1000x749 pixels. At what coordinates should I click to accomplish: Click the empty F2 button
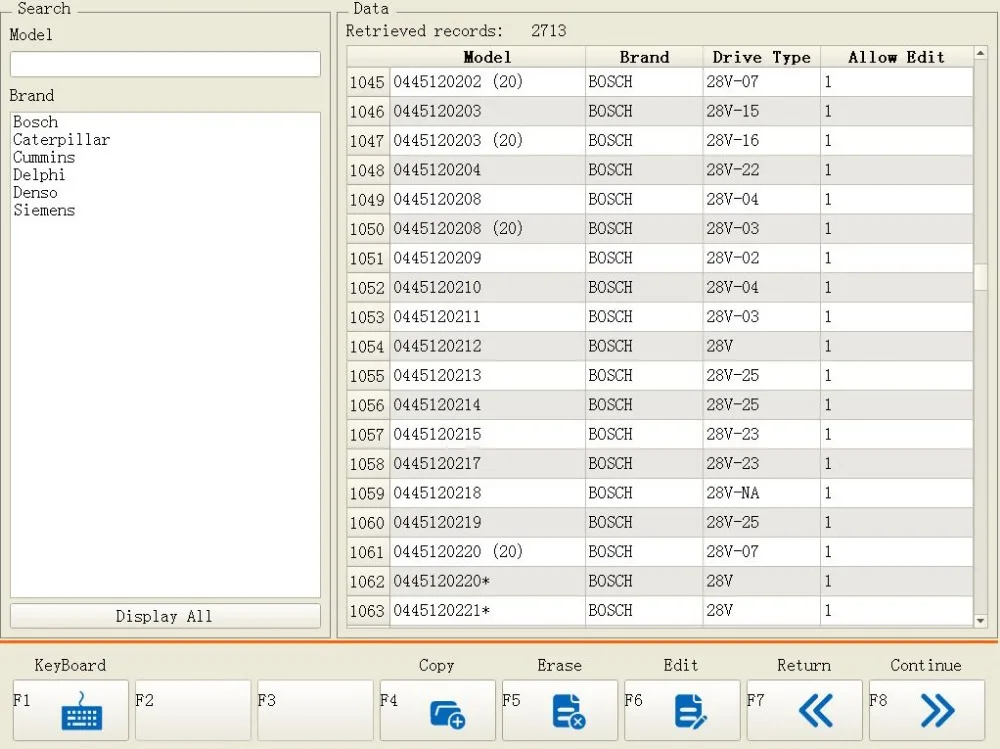tap(192, 711)
